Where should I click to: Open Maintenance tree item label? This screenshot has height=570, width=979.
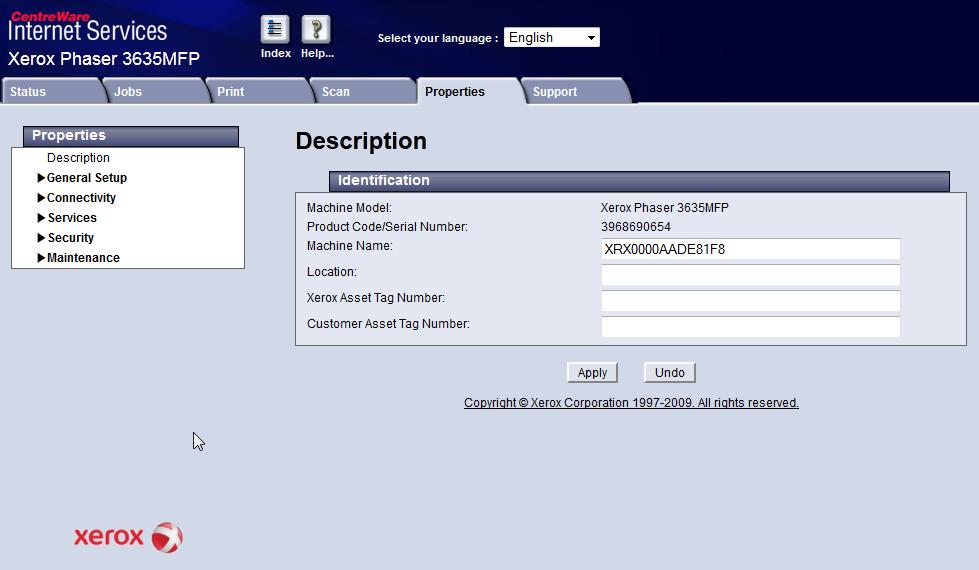coord(83,258)
